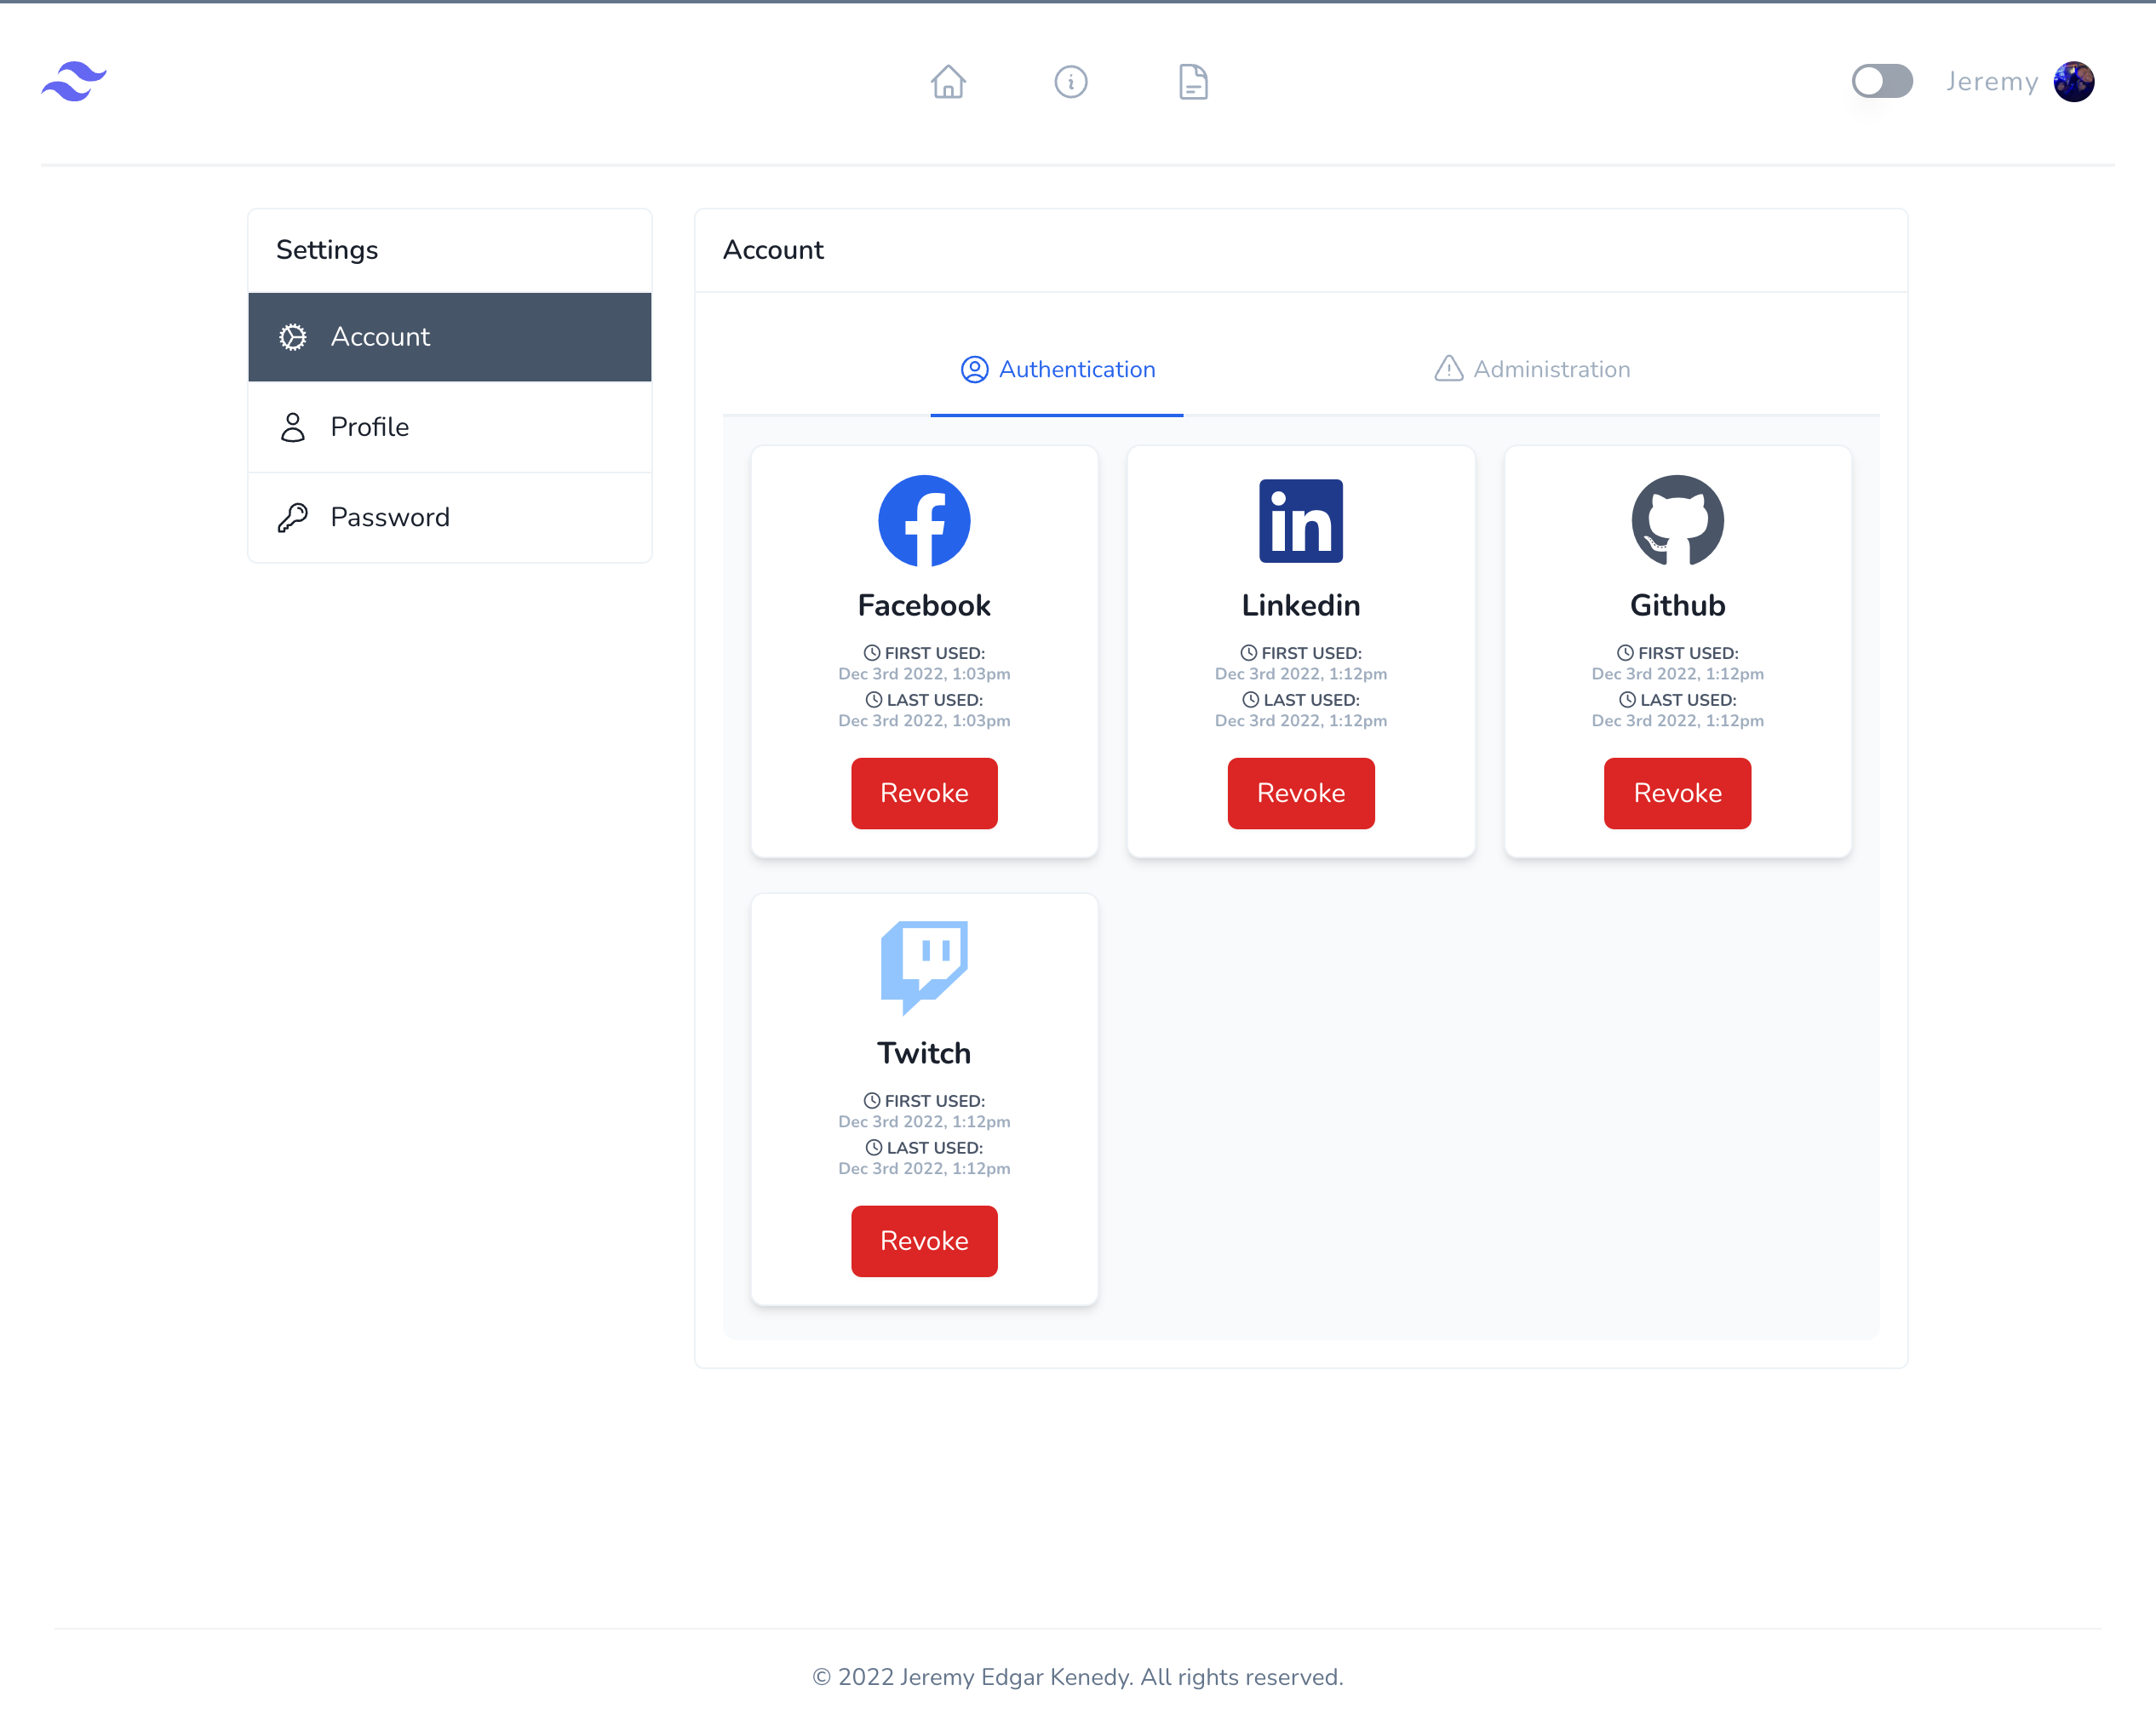Click the Twitch card title

[x=924, y=1054]
